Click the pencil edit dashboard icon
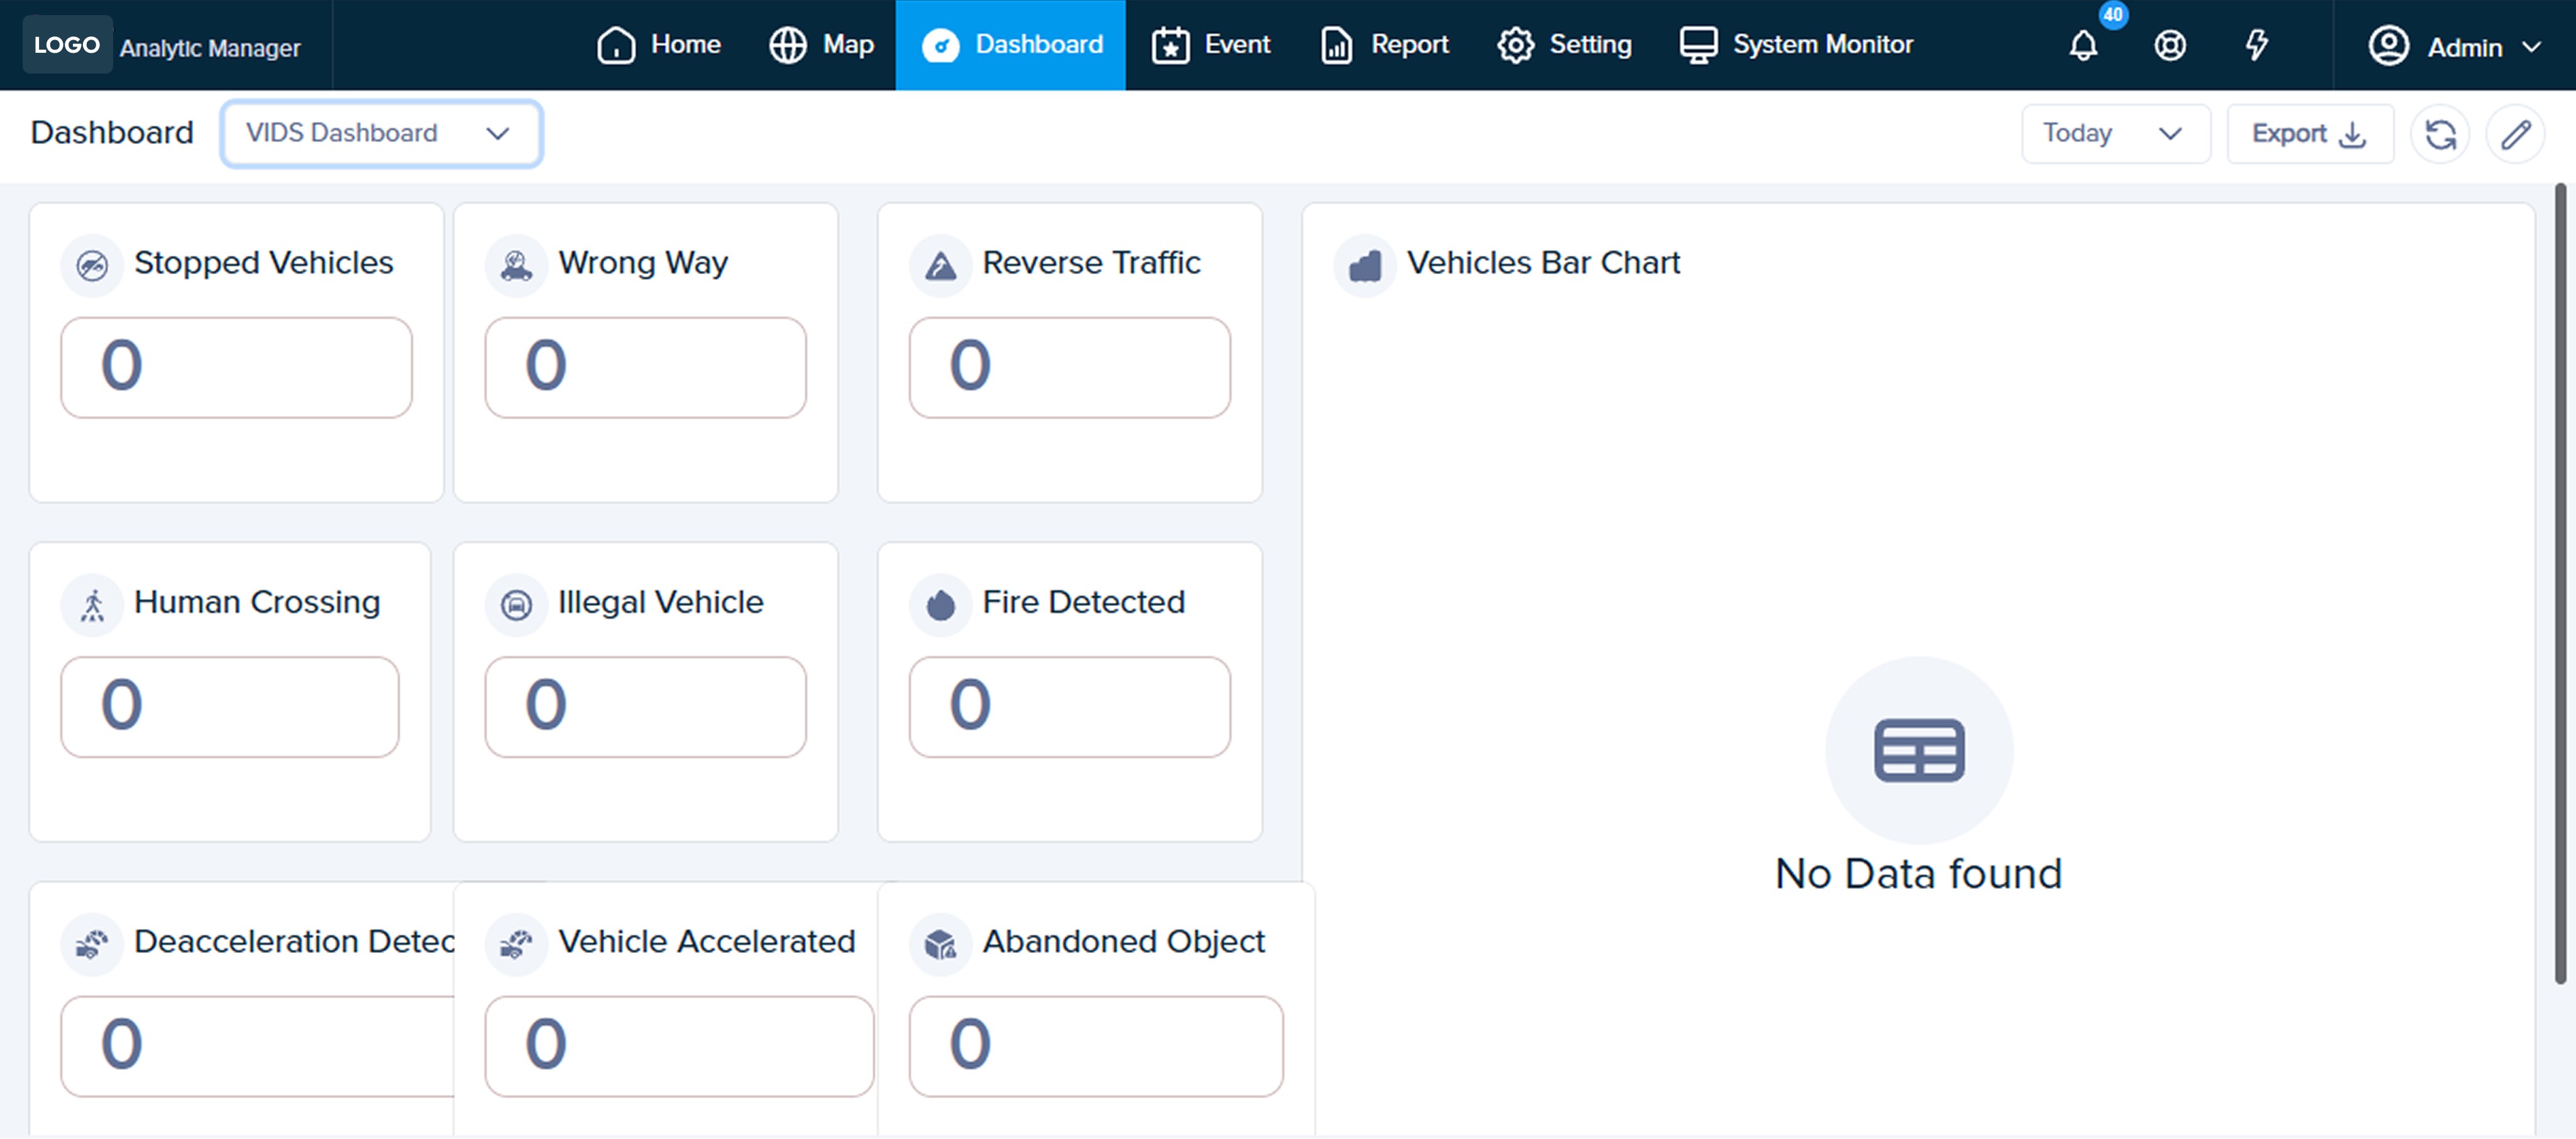Image resolution: width=2576 pixels, height=1139 pixels. [2515, 134]
